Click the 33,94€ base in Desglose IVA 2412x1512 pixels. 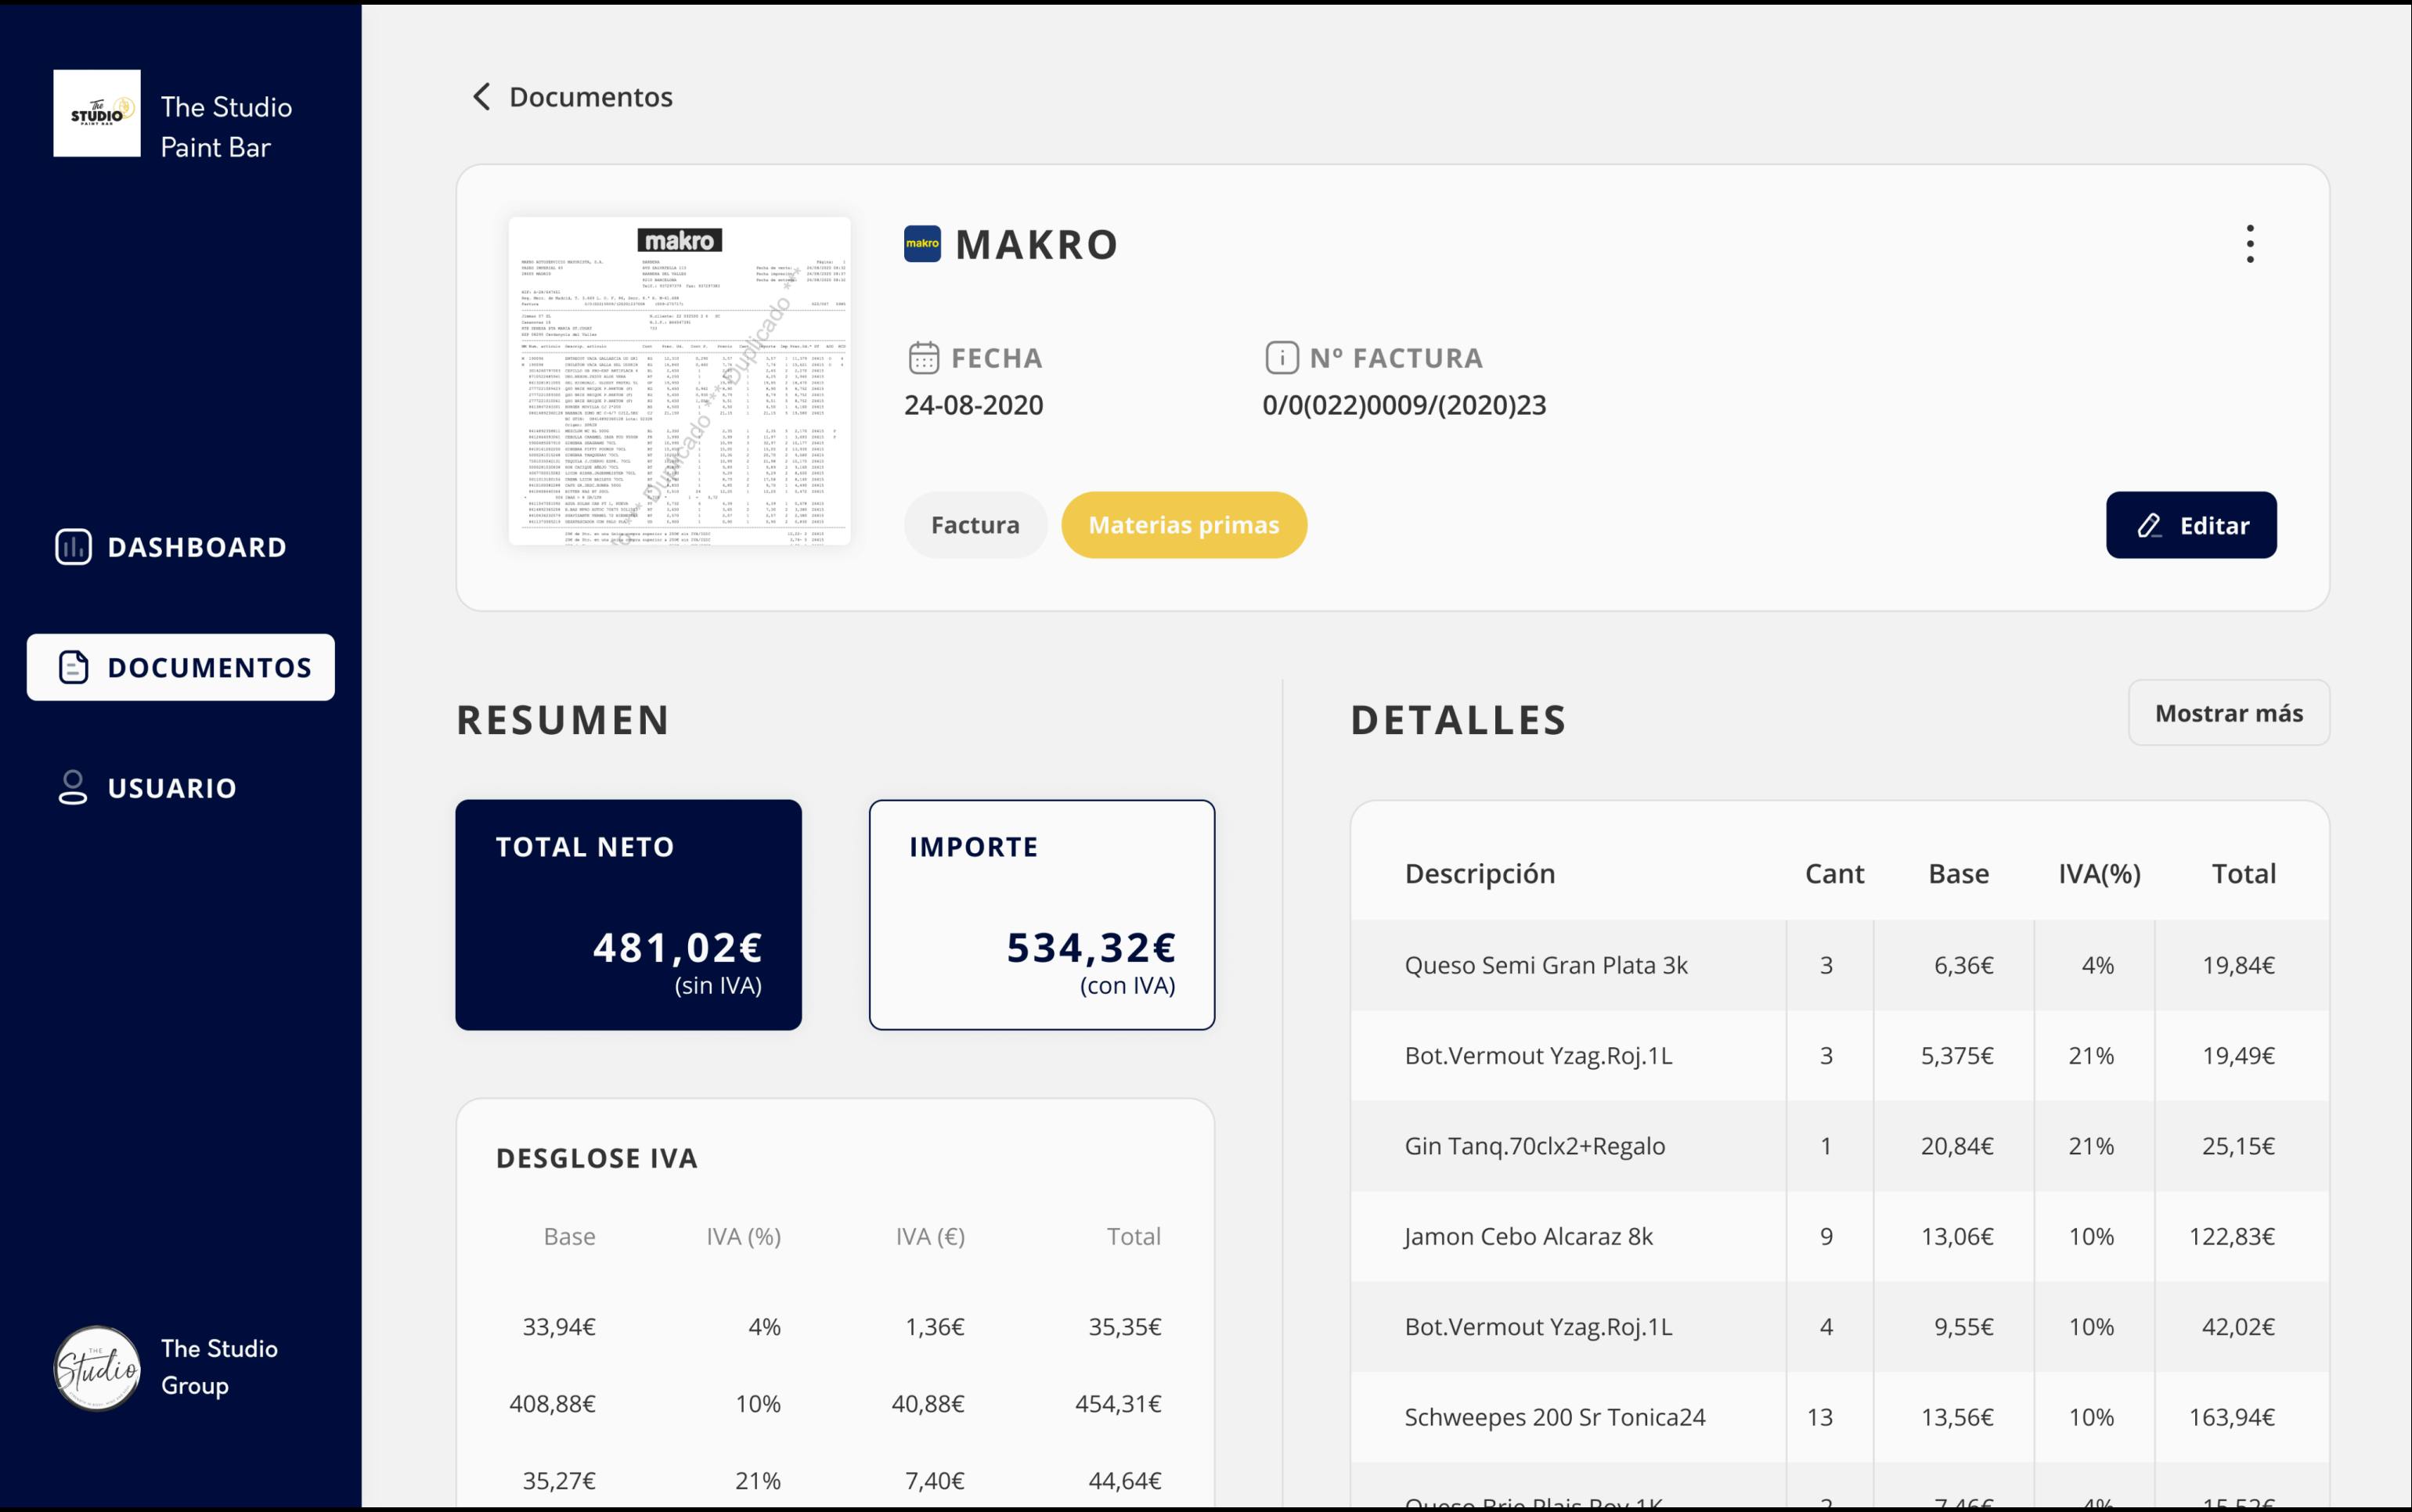pyautogui.click(x=559, y=1327)
